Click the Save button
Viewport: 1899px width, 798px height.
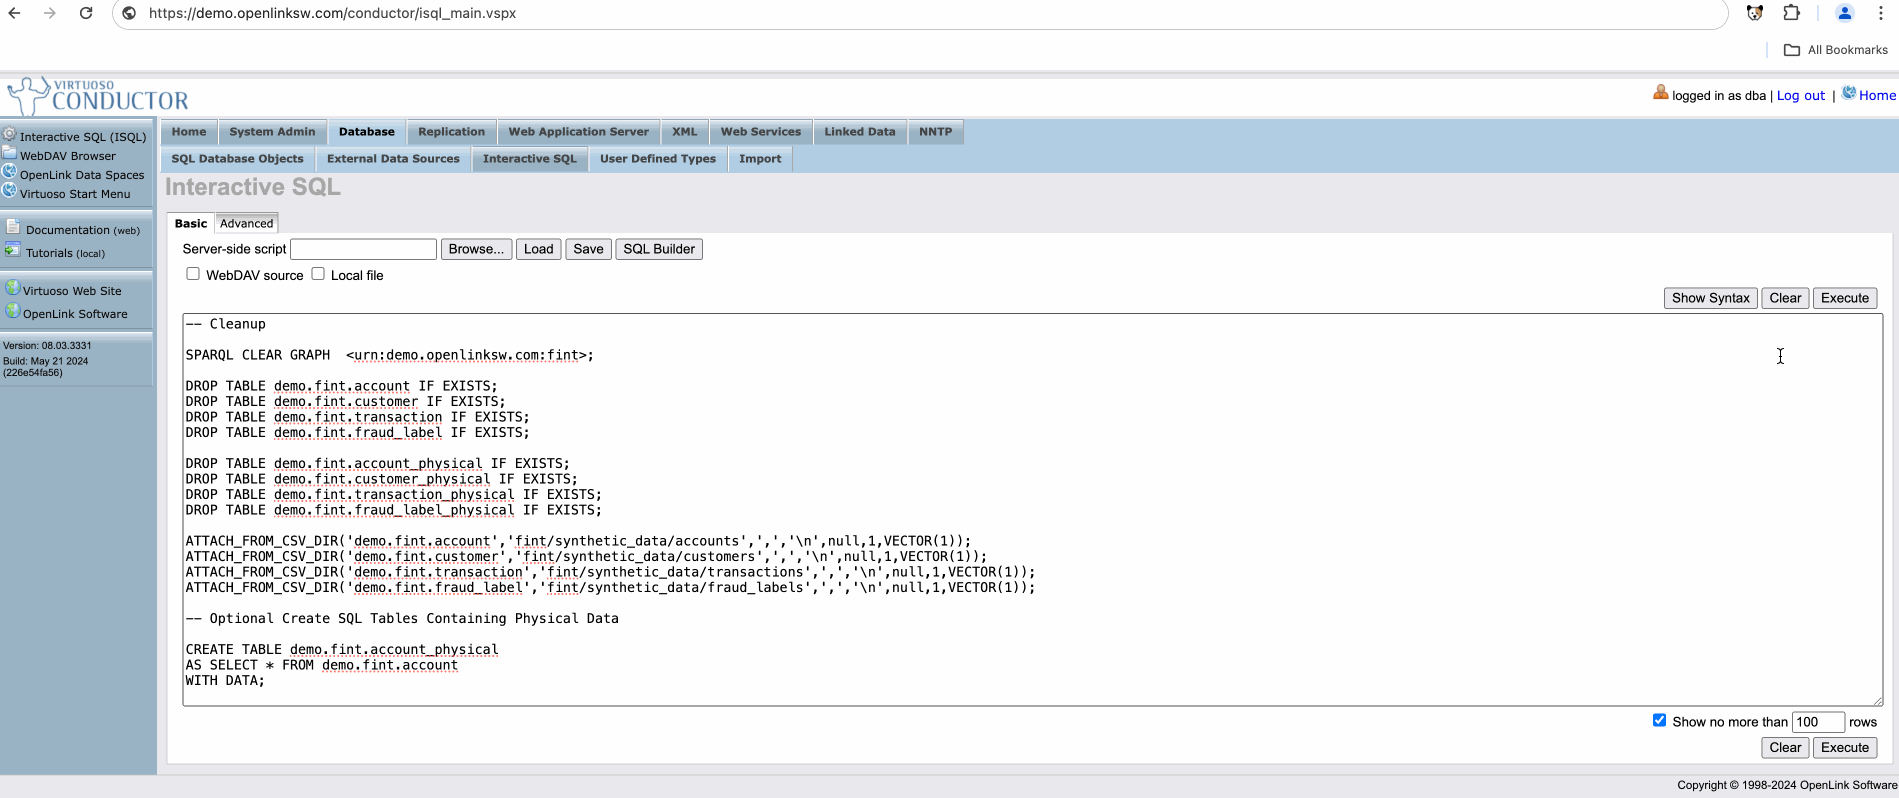tap(589, 249)
